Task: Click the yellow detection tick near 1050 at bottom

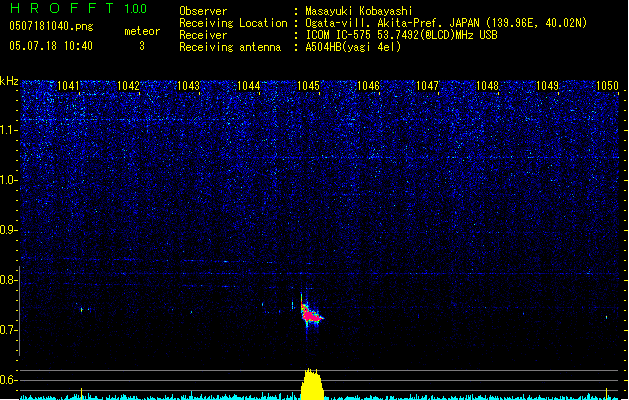Action: pyautogui.click(x=606, y=394)
